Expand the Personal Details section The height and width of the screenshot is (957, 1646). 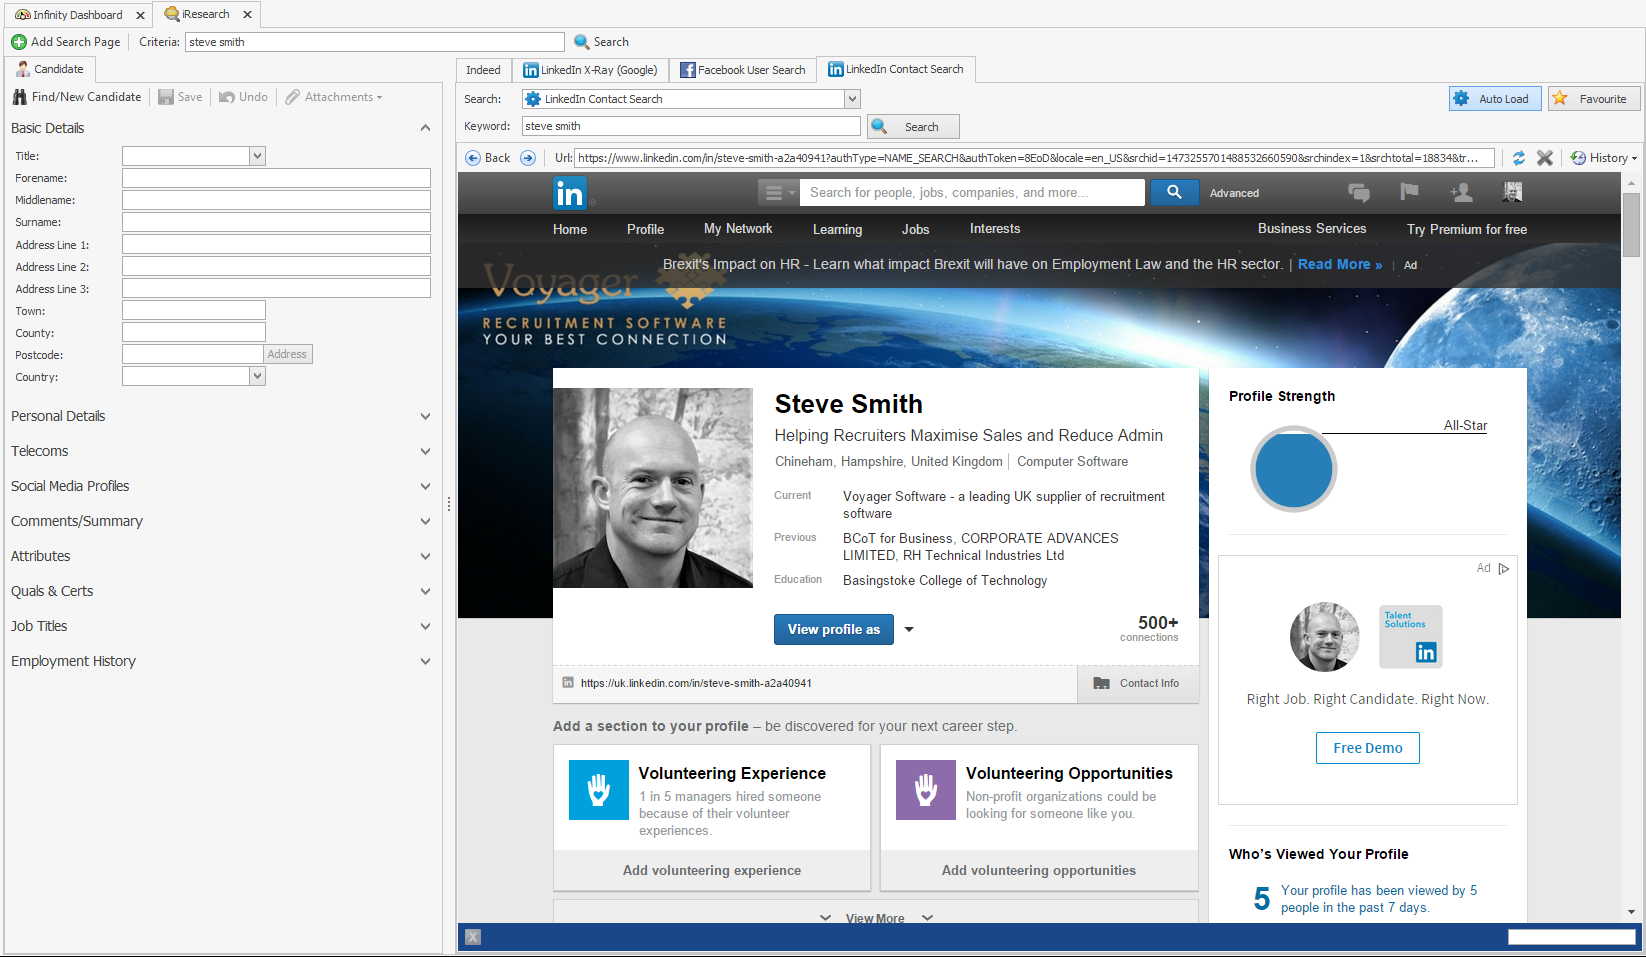click(x=425, y=416)
